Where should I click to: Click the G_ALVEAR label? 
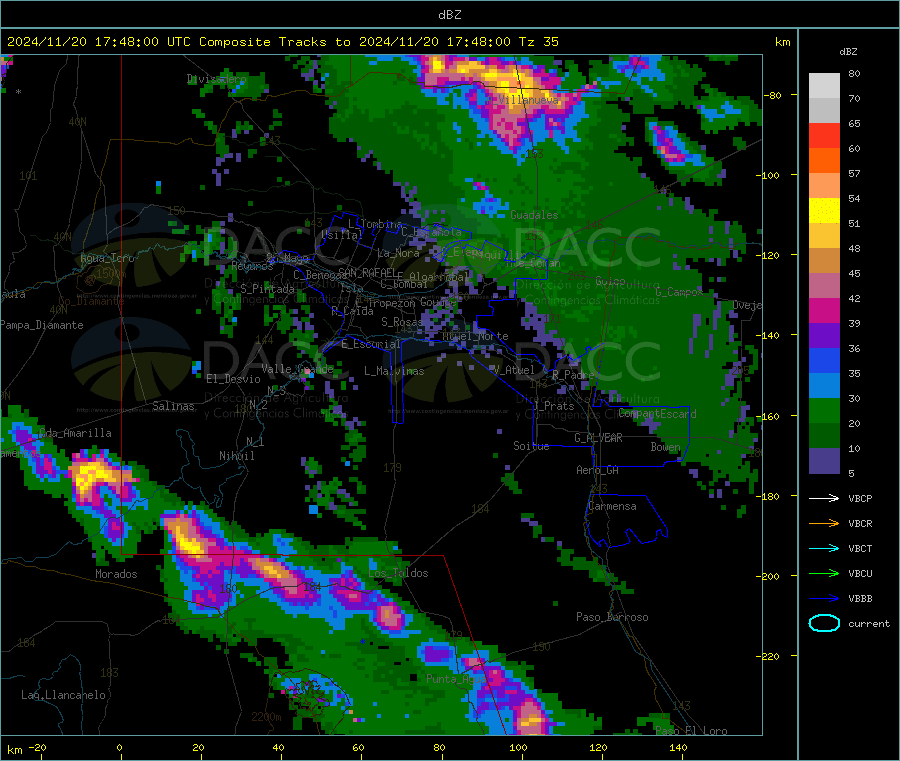pos(598,438)
